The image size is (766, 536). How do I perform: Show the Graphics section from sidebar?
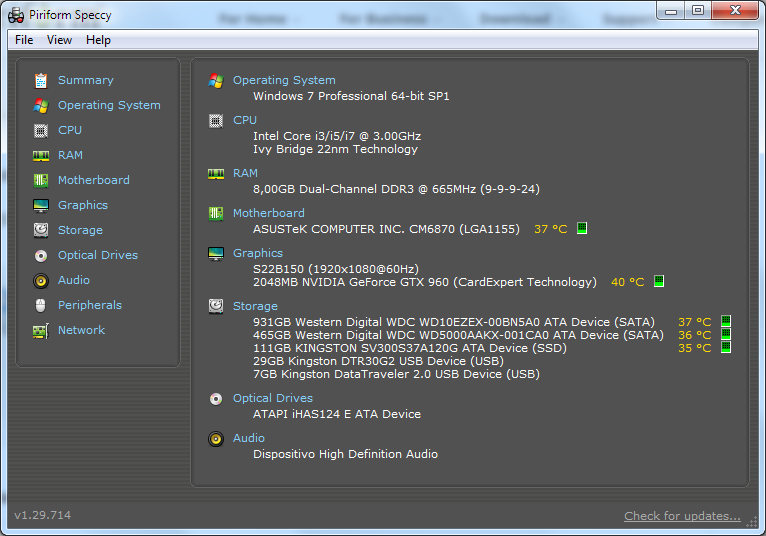coord(83,205)
